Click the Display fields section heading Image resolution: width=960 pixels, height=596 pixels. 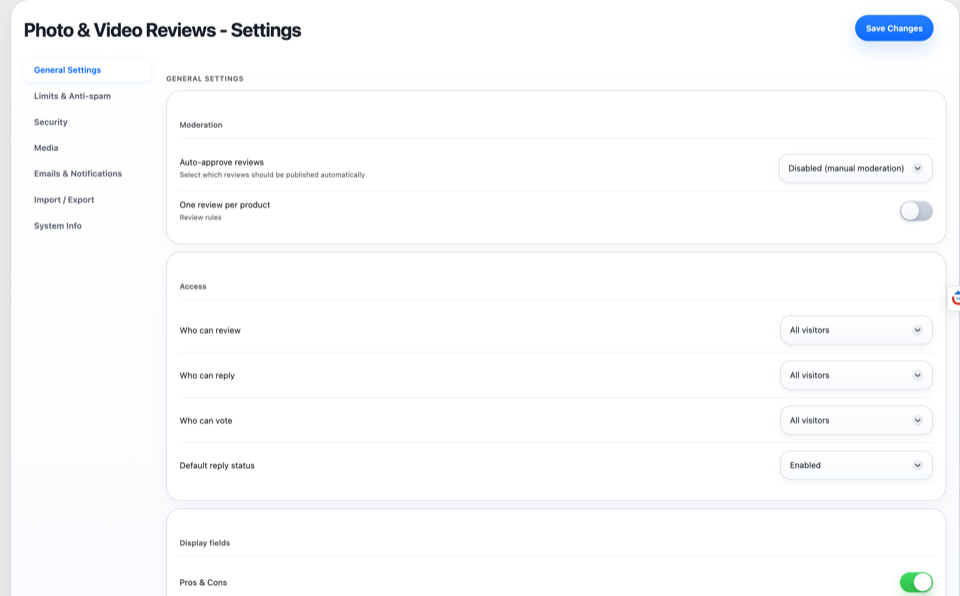click(204, 543)
